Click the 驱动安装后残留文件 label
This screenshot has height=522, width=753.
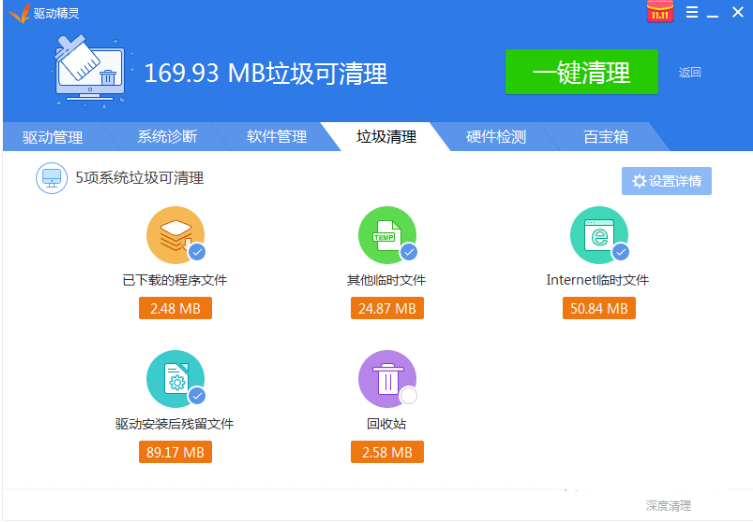[174, 424]
